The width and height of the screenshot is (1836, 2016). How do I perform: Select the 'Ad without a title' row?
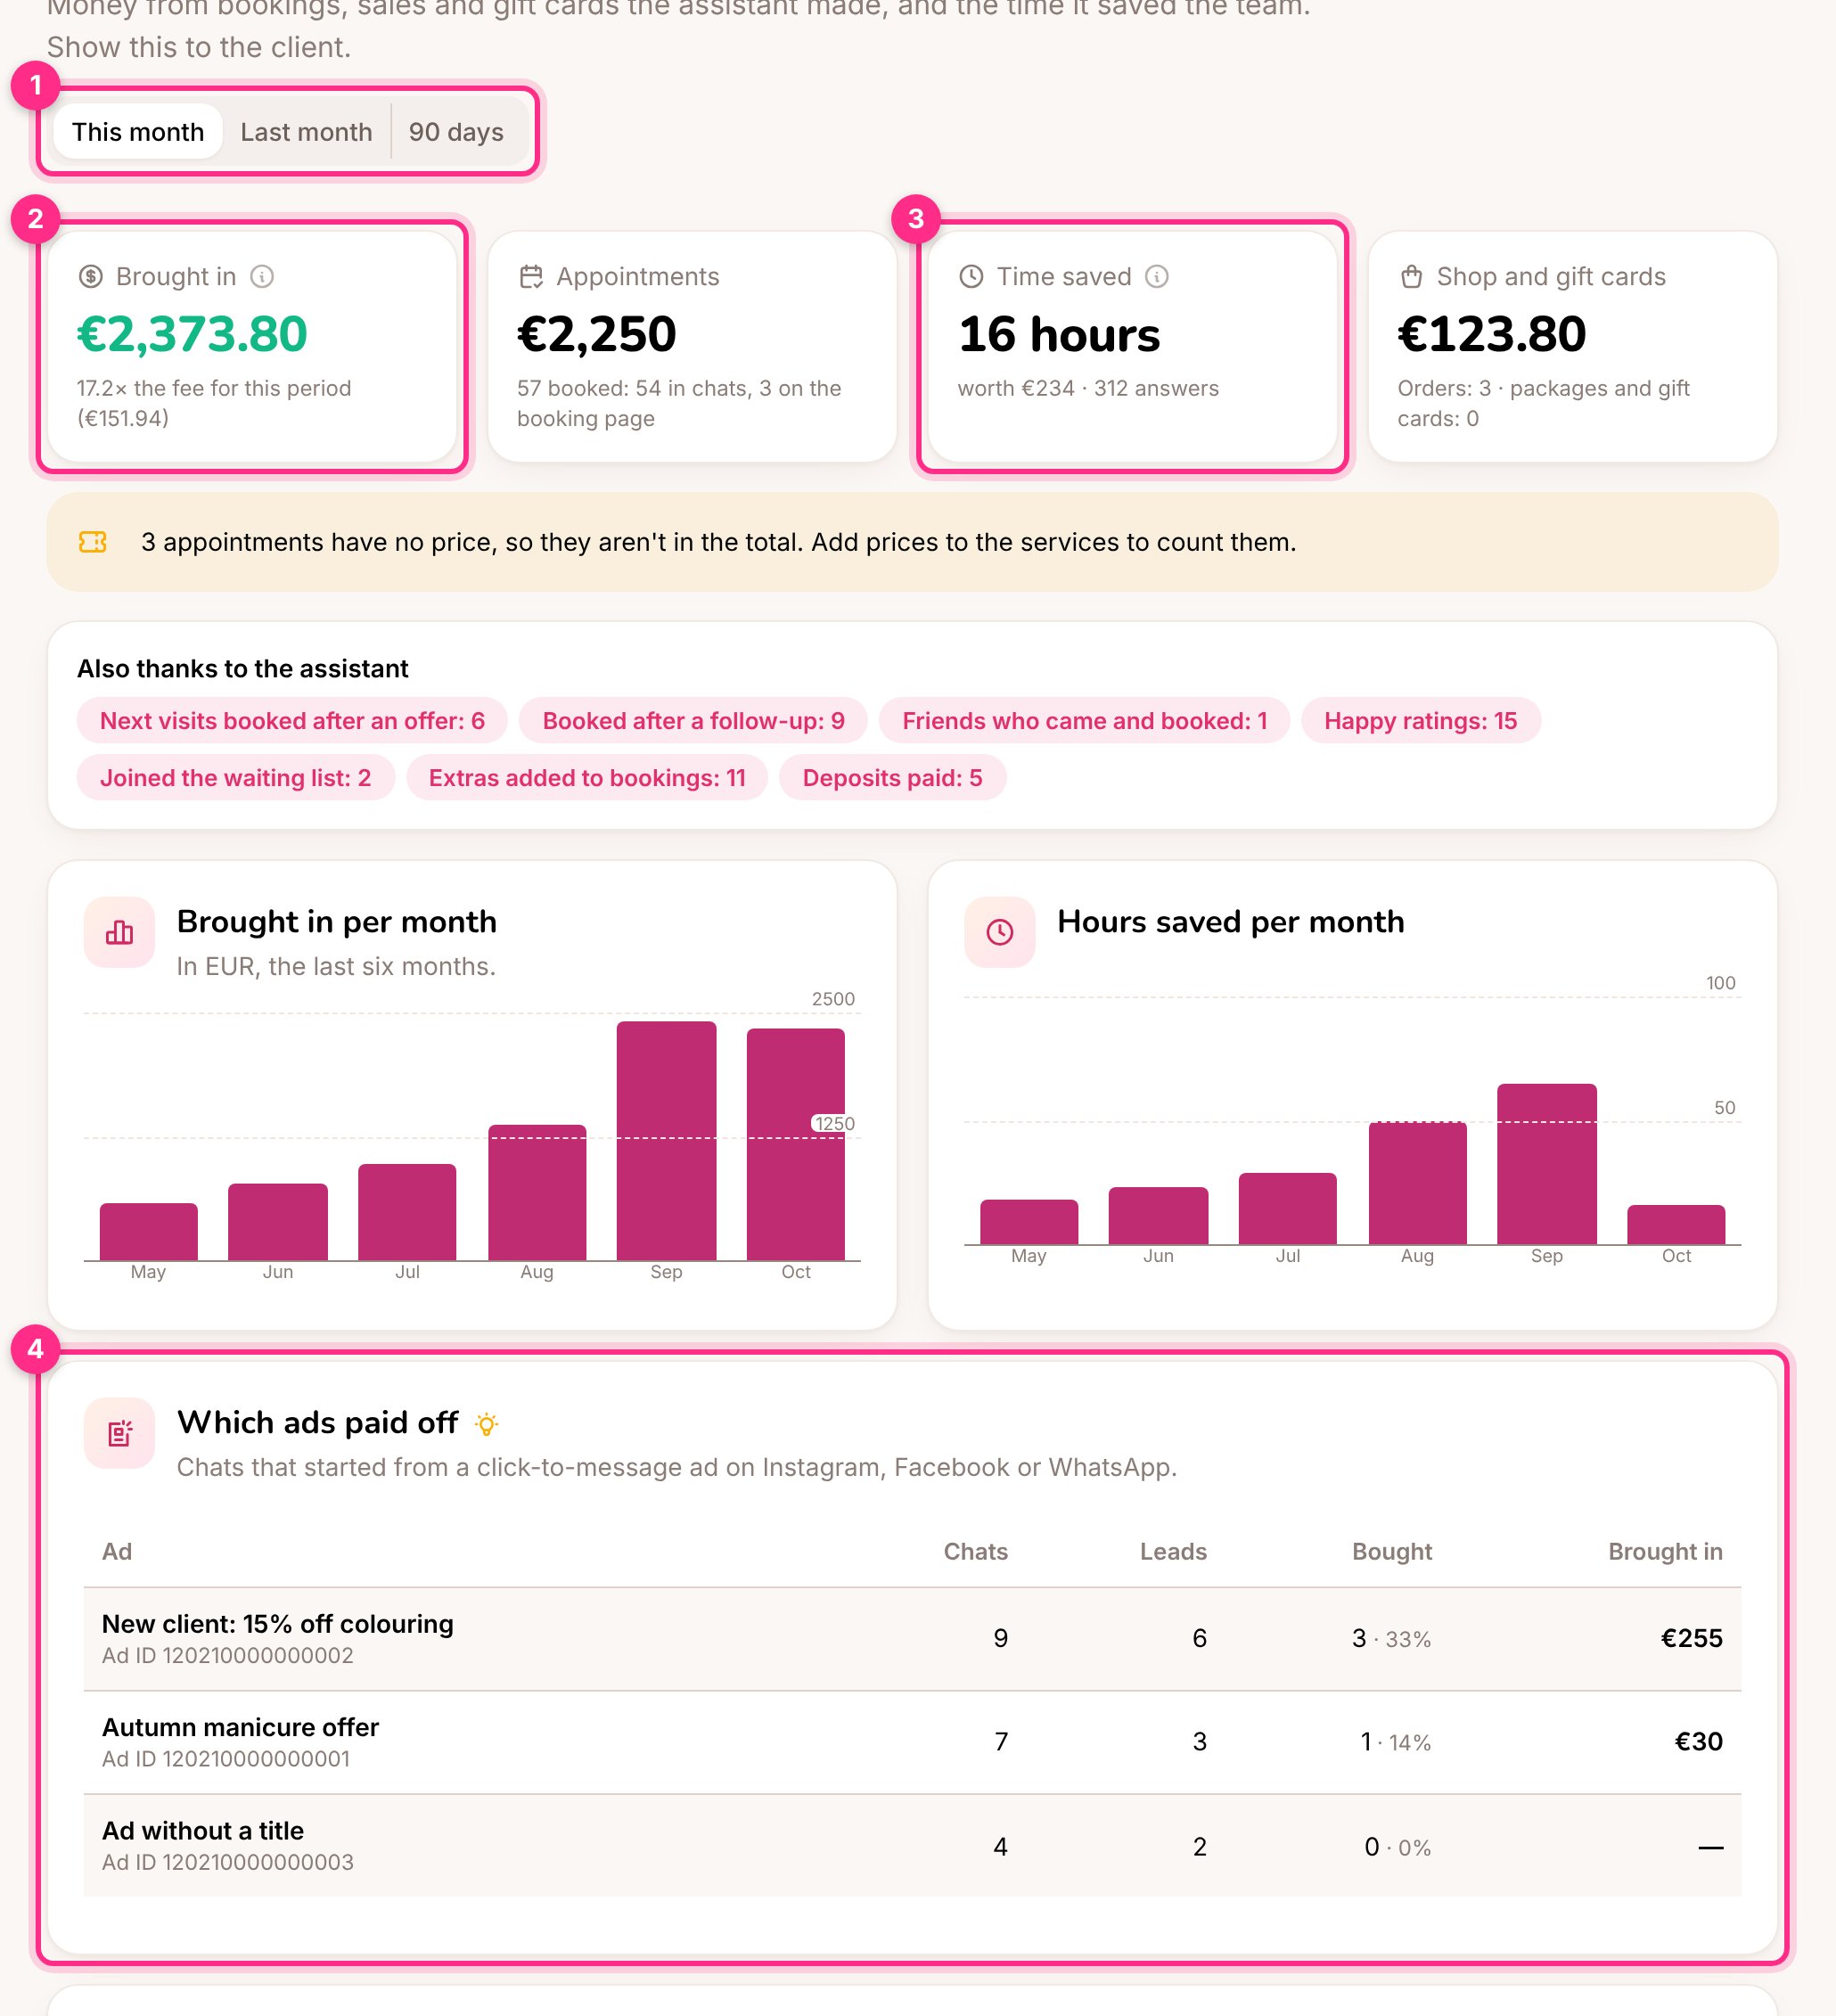912,1846
